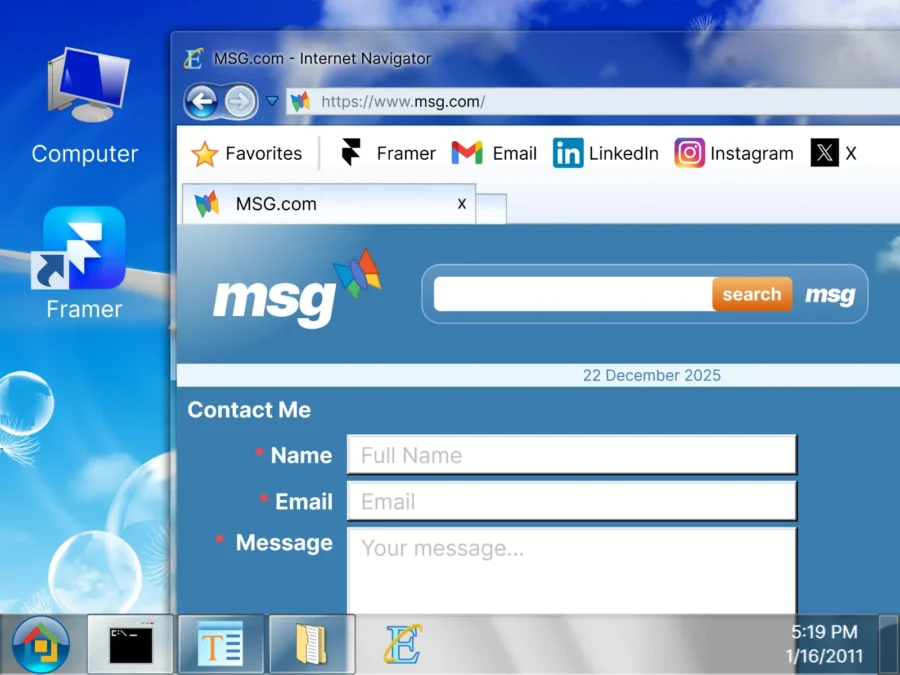900x675 pixels.
Task: Click the MSG site icon in address bar
Action: tap(300, 102)
